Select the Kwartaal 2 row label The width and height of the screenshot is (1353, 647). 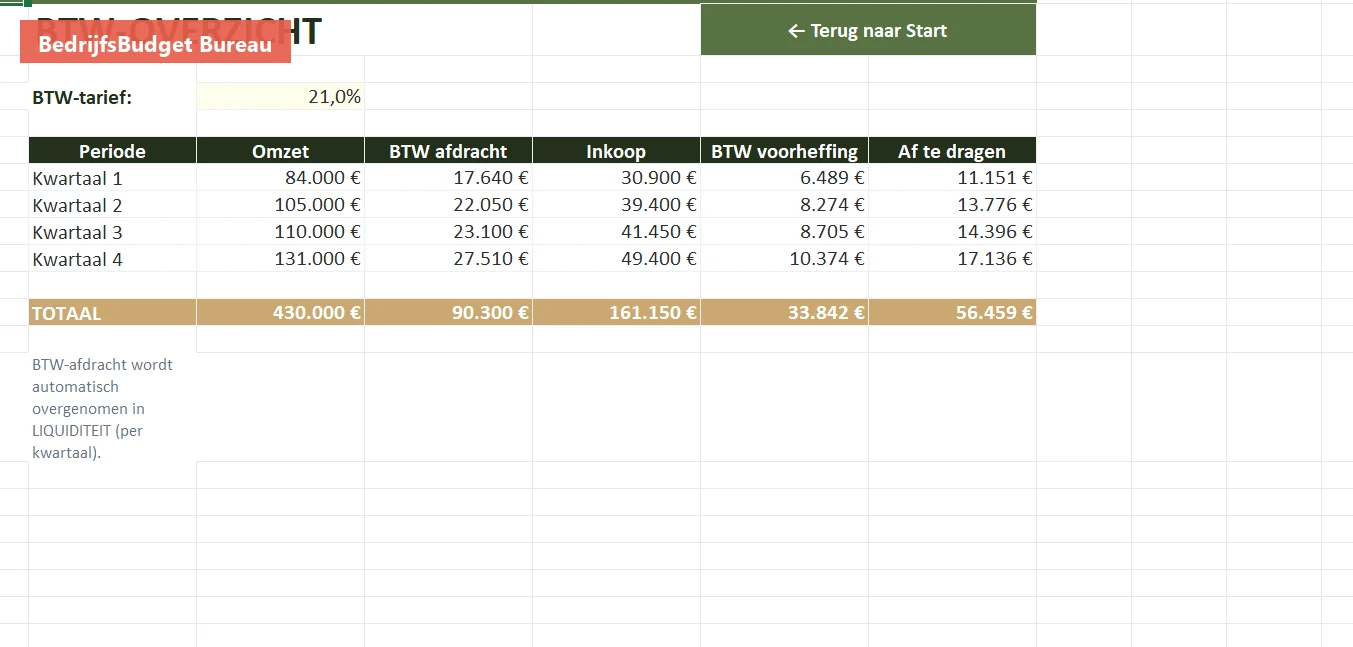pyautogui.click(x=113, y=205)
